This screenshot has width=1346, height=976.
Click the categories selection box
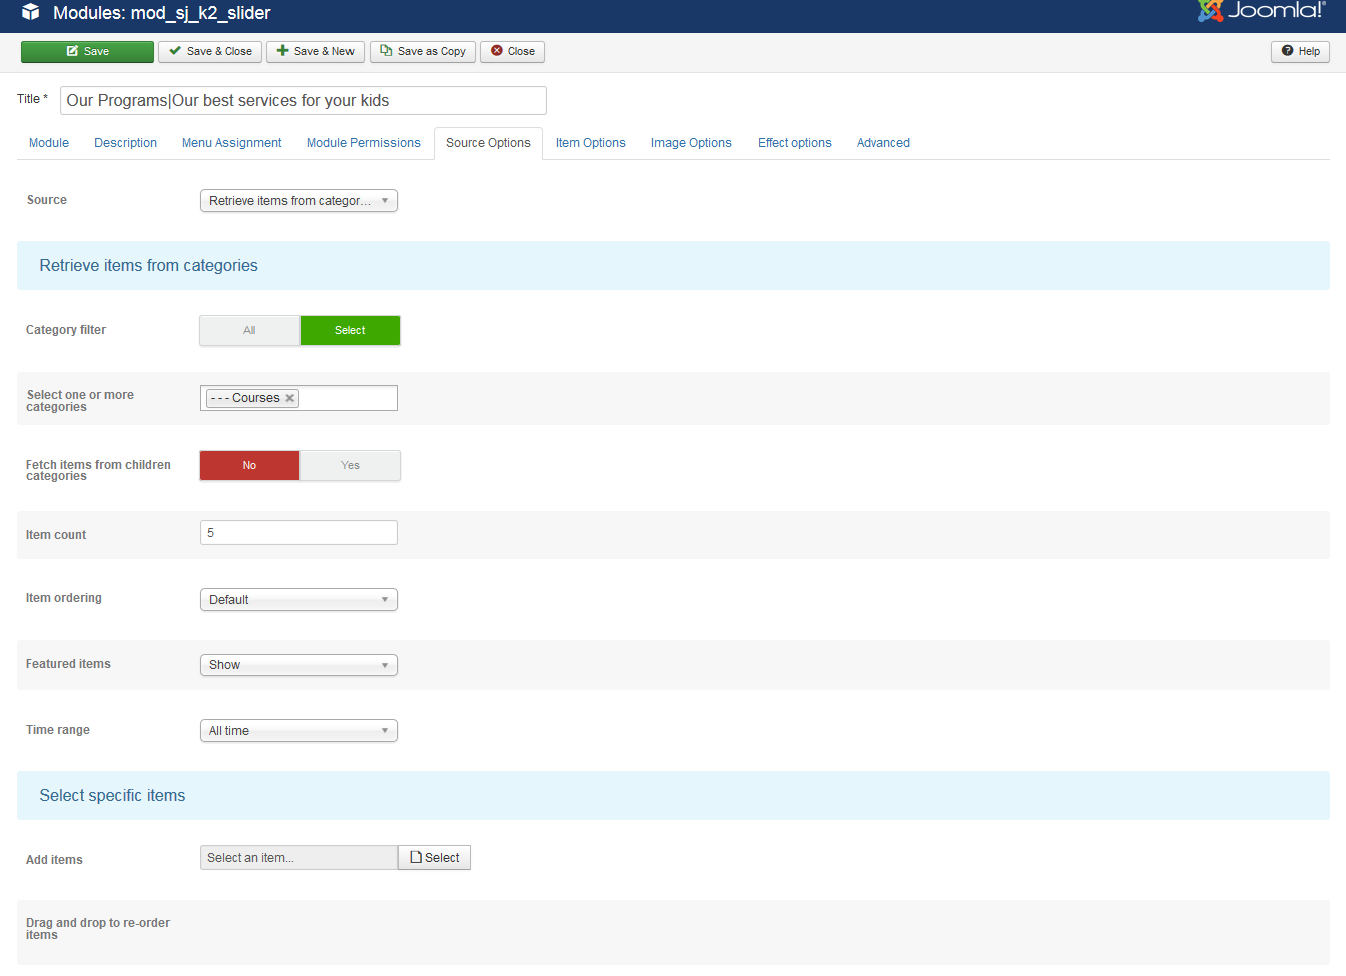point(299,398)
